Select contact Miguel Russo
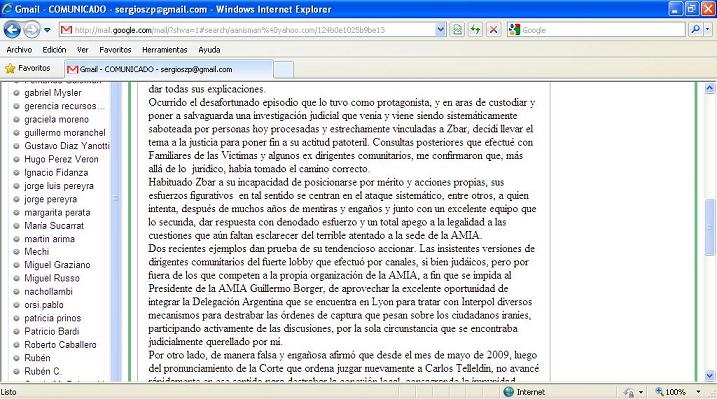 click(x=52, y=278)
